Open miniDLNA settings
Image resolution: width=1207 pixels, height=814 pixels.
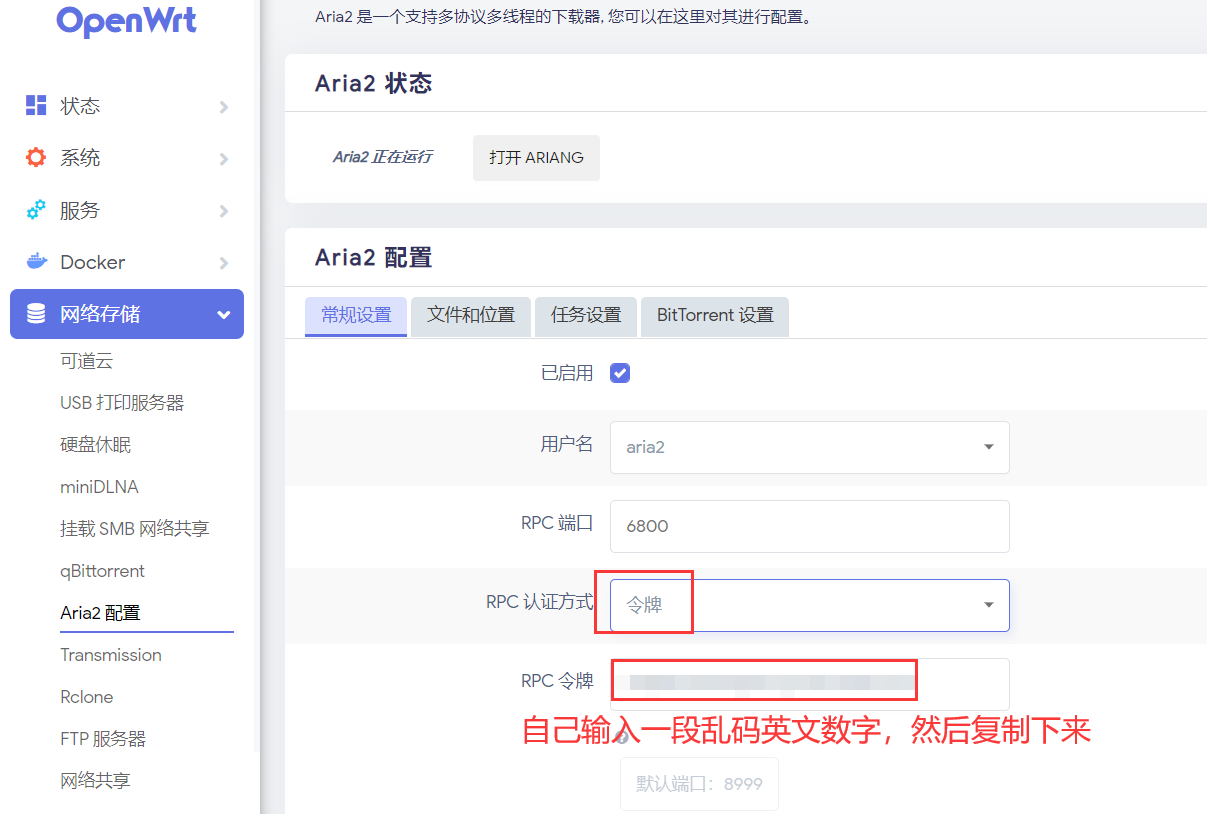99,487
